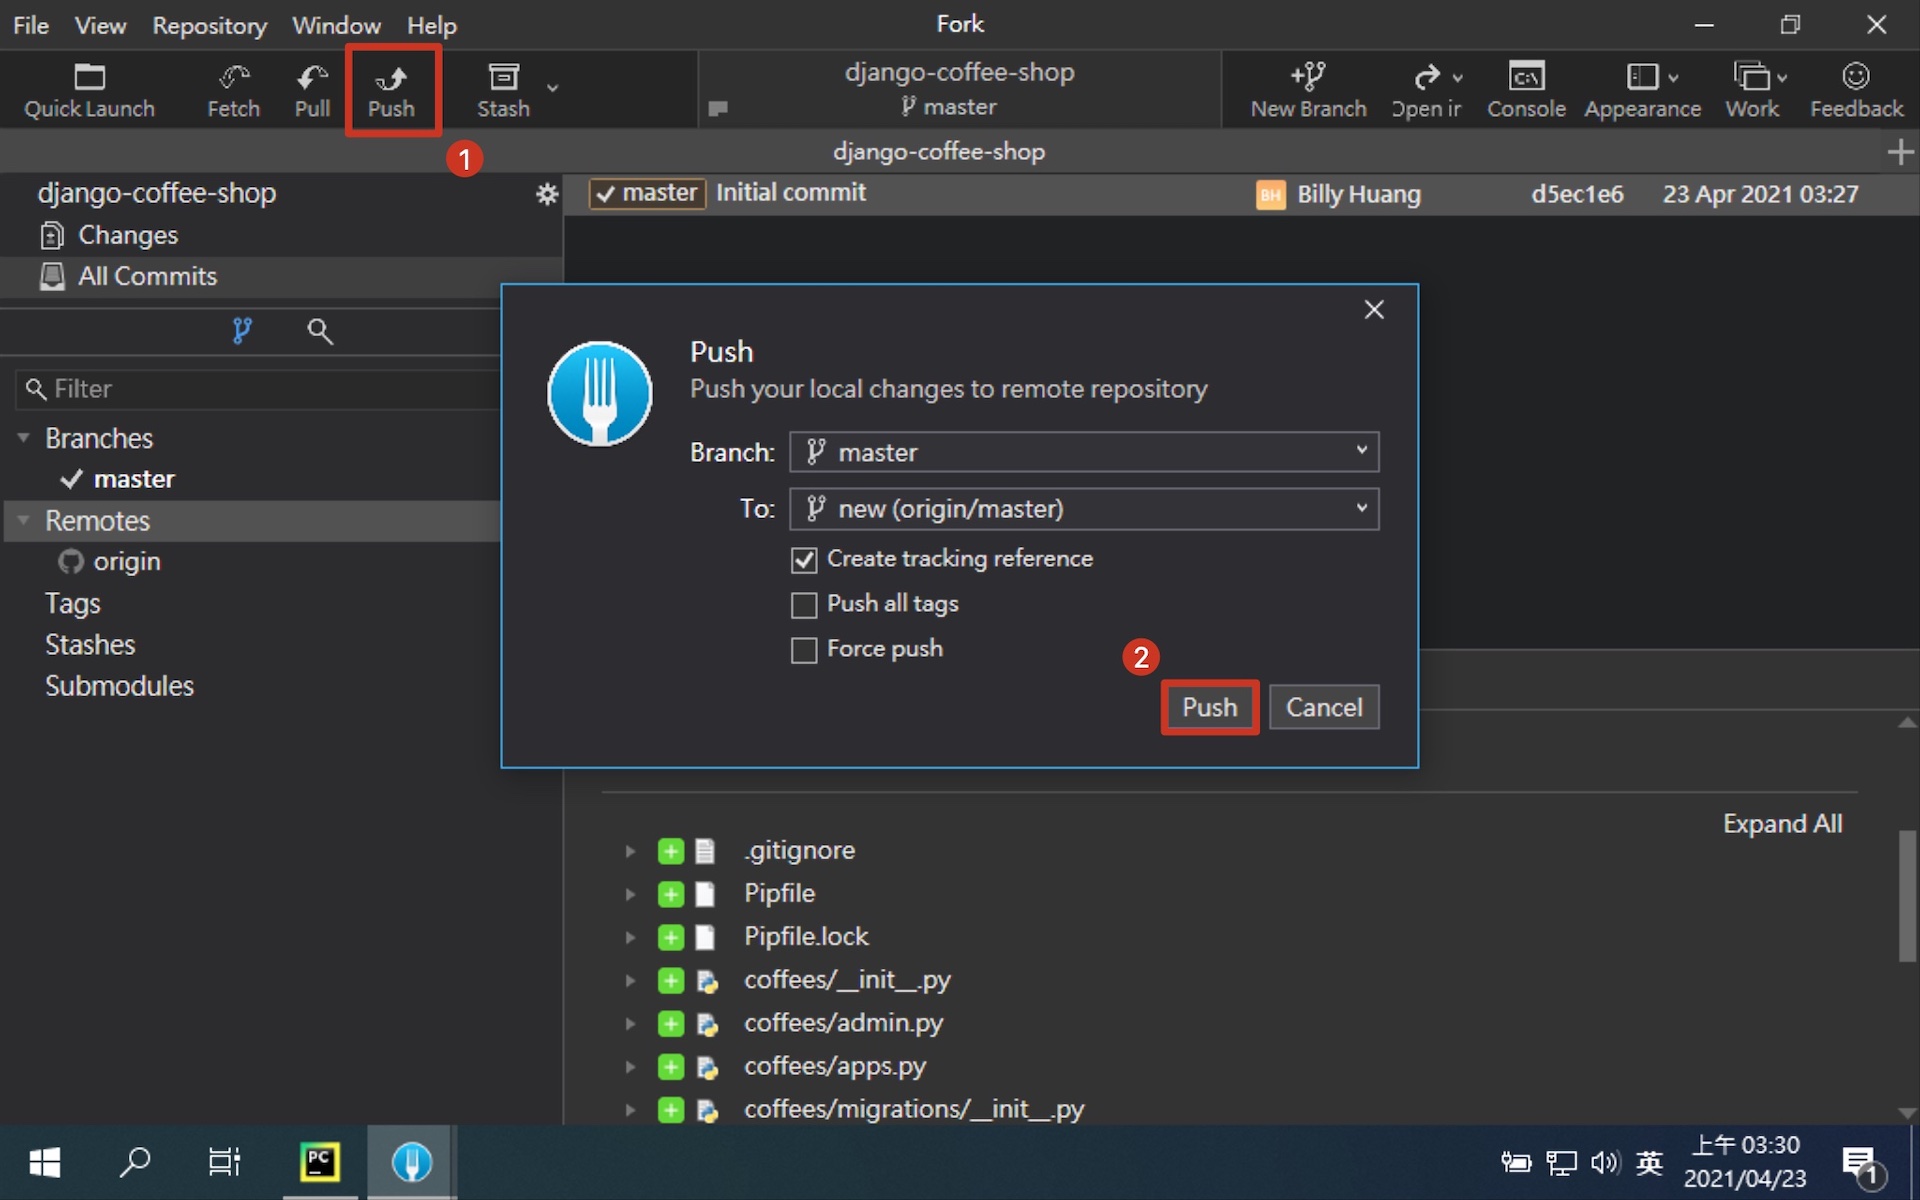This screenshot has width=1920, height=1200.
Task: Open the Help menu
Action: pos(431,25)
